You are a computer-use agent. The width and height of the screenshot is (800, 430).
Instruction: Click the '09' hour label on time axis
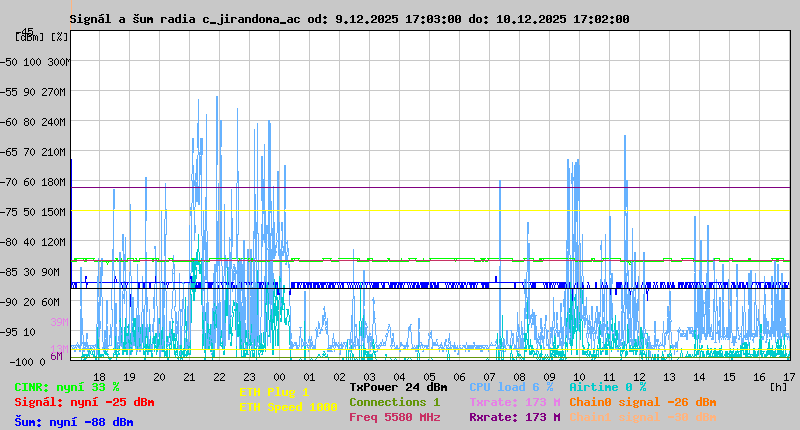pos(549,377)
